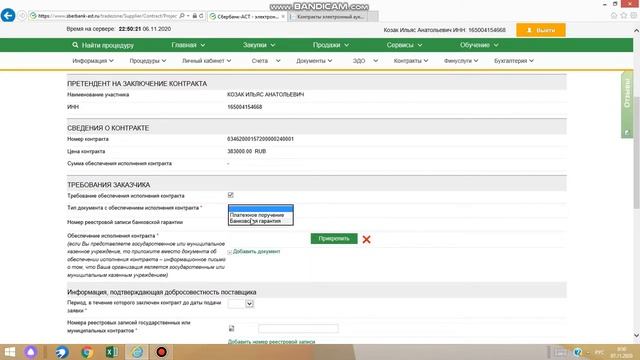Open the favorites star icon
This screenshot has width=640, height=360.
[624, 16]
